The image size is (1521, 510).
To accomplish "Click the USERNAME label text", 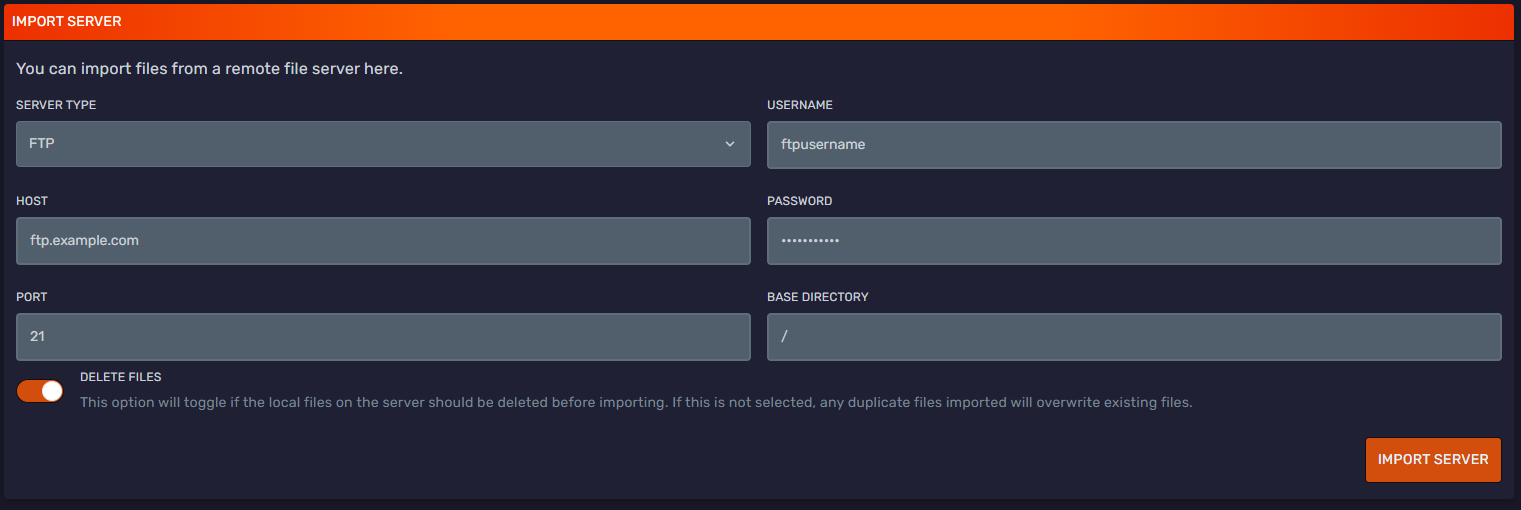I will click(799, 105).
